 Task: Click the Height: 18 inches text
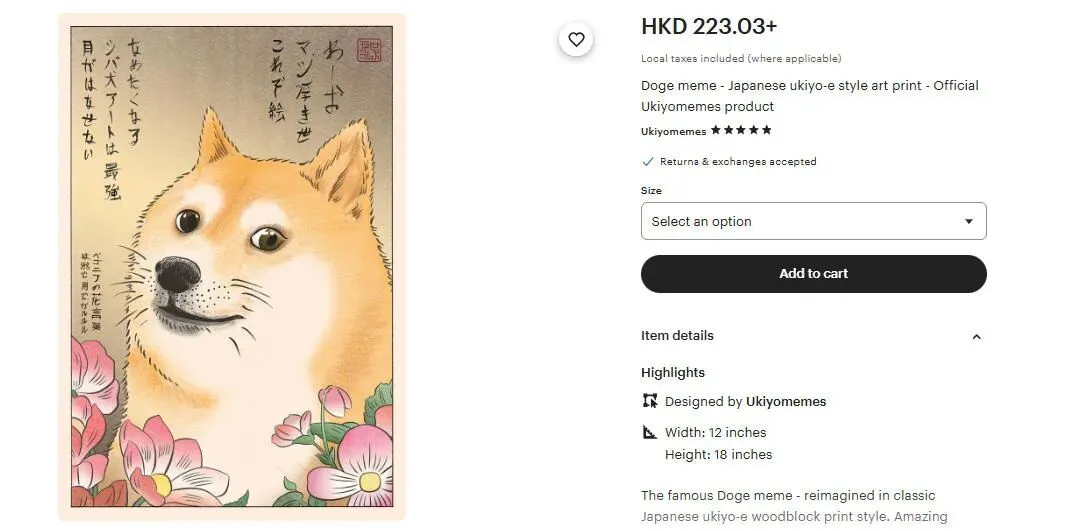point(719,455)
